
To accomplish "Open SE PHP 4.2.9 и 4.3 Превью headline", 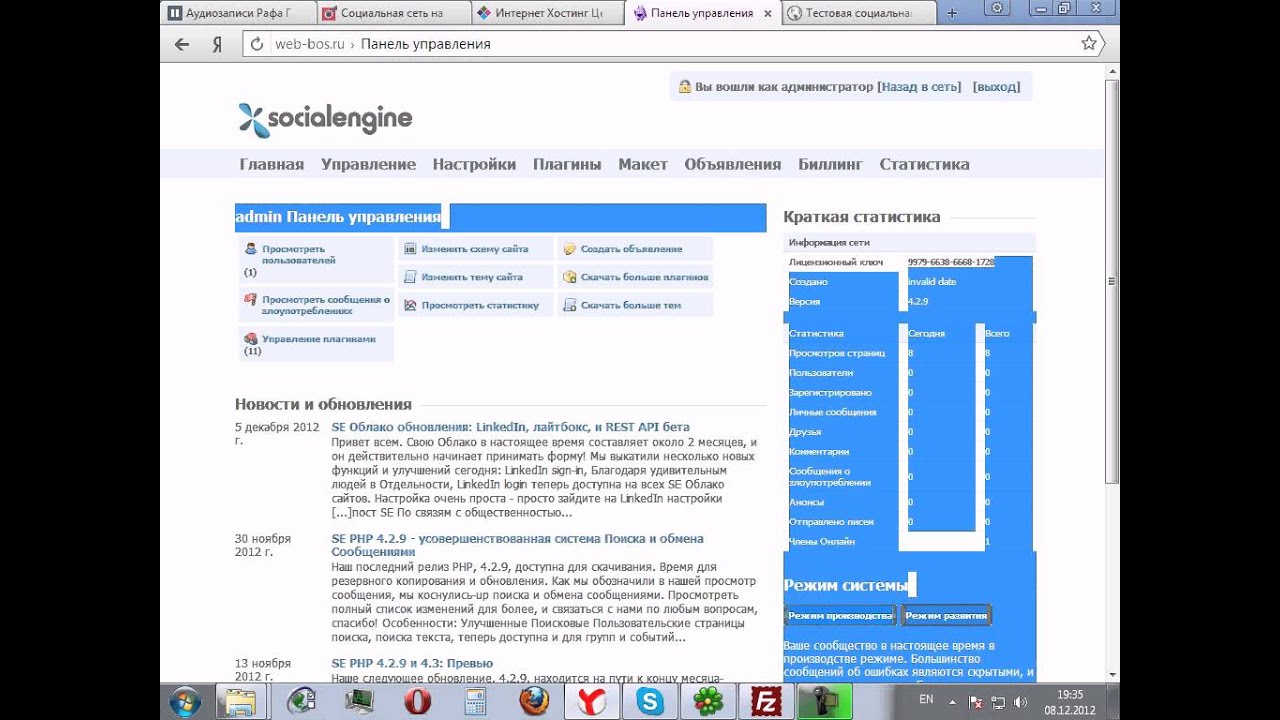I will click(412, 663).
